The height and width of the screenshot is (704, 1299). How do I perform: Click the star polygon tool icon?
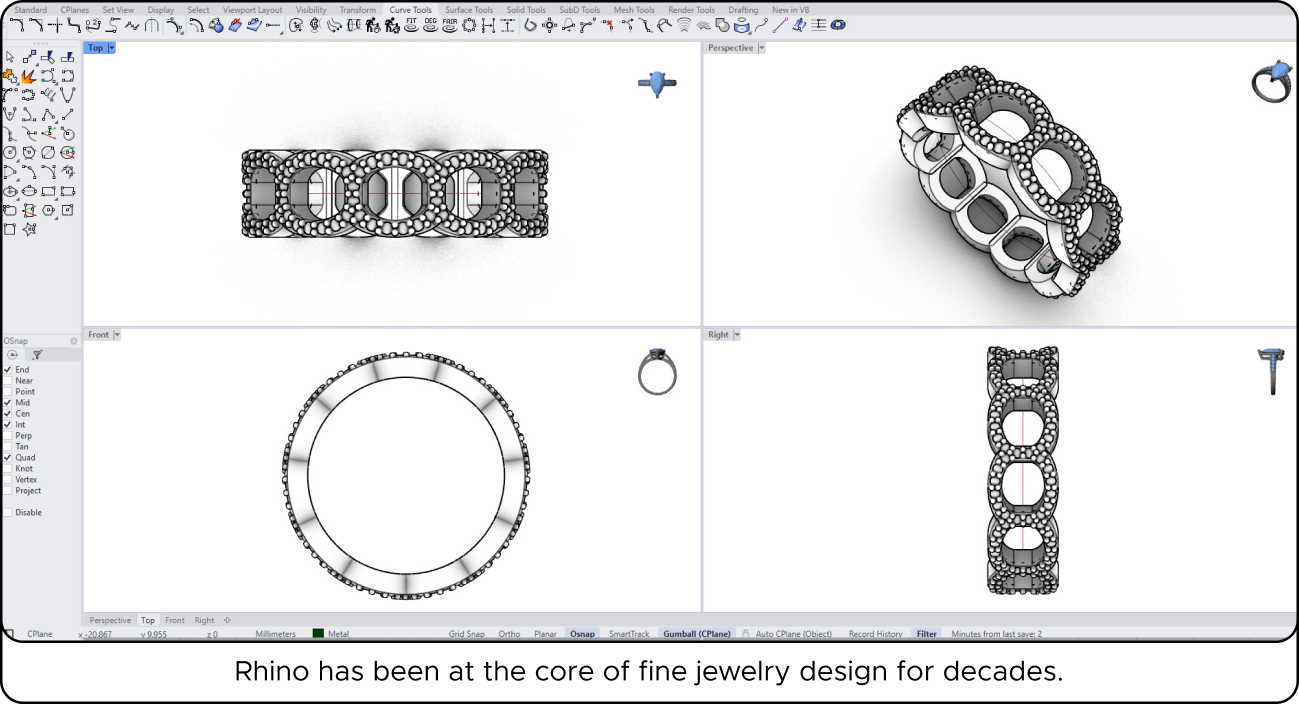tap(29, 229)
